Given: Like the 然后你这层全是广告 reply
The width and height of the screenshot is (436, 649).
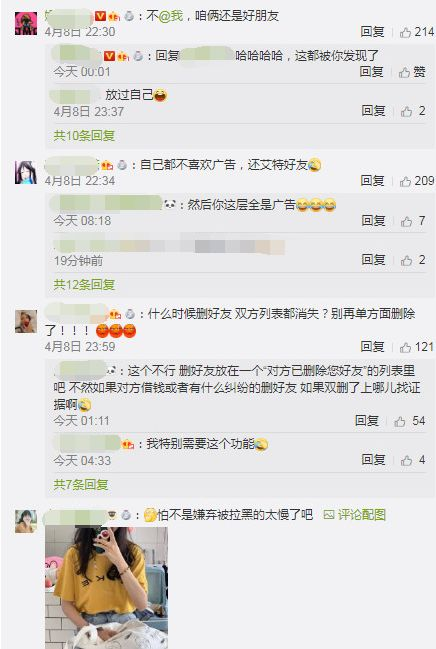Looking at the screenshot, I should coord(413,221).
